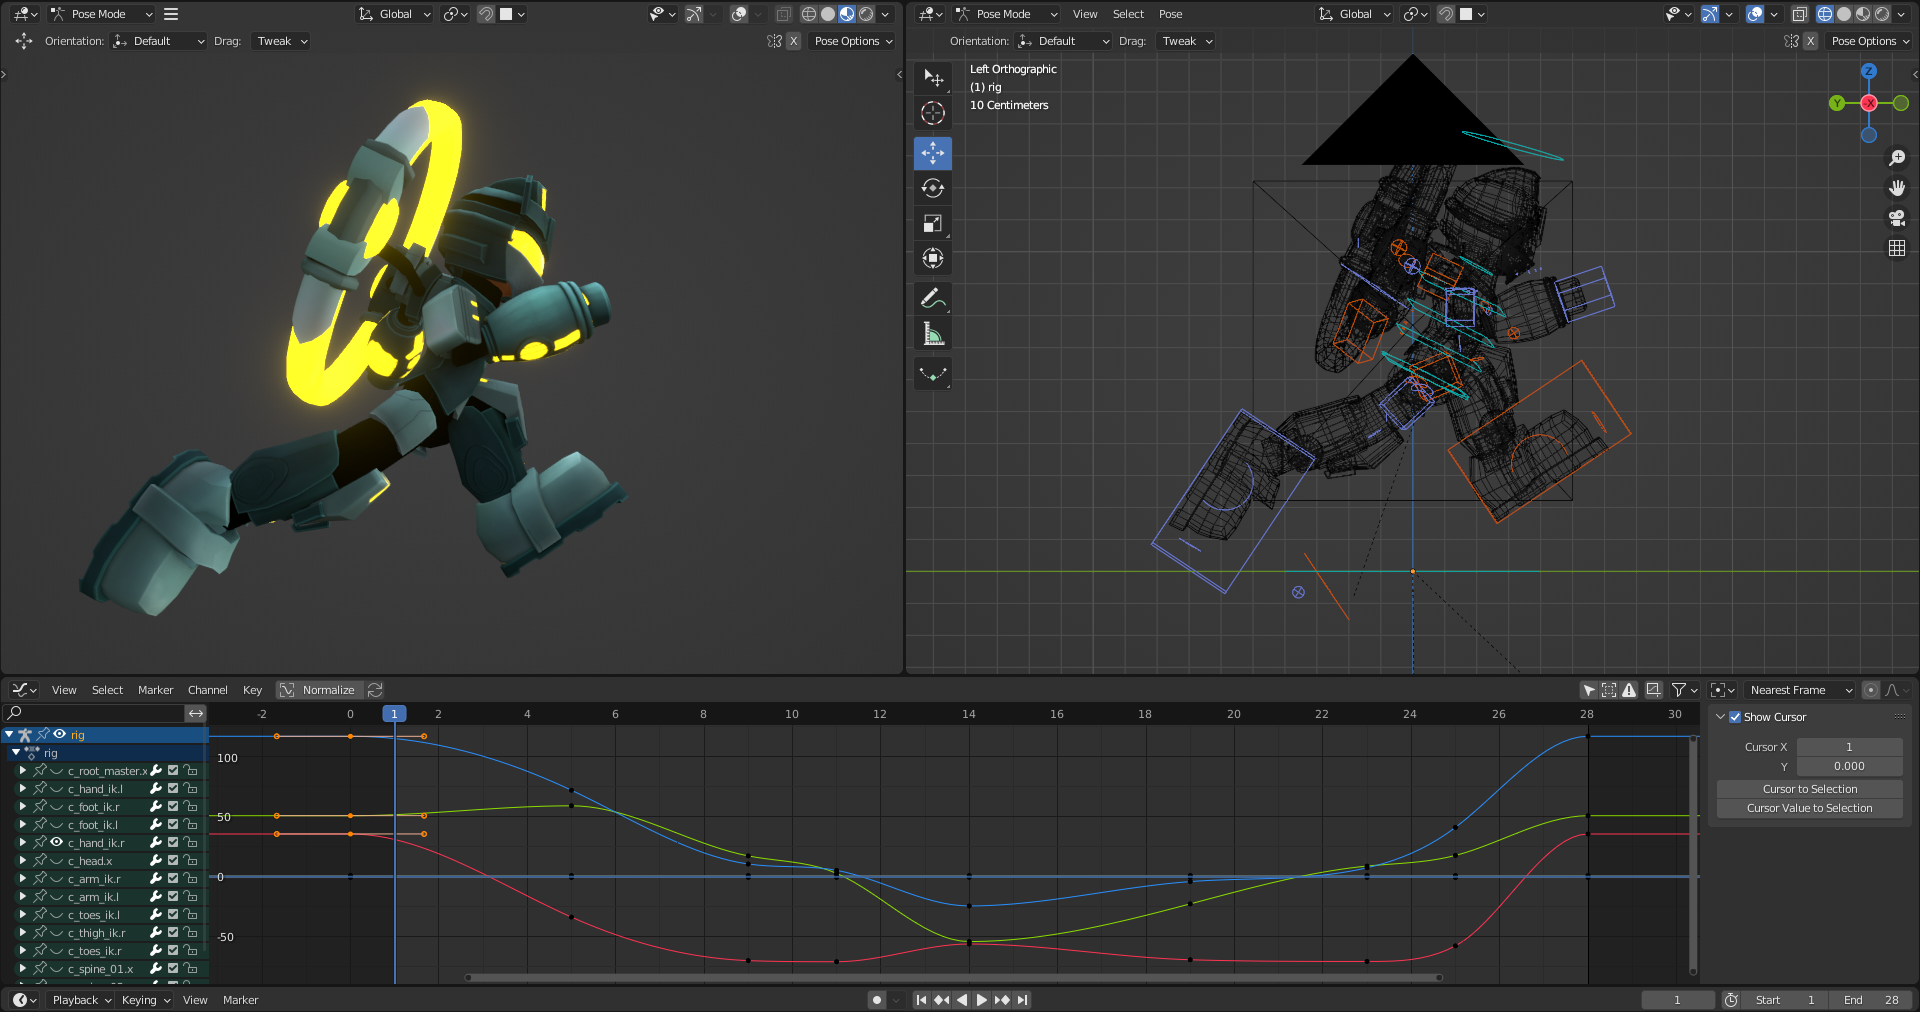Click the blue Z axis gizmo ball
Viewport: 1920px width, 1012px height.
click(1869, 71)
